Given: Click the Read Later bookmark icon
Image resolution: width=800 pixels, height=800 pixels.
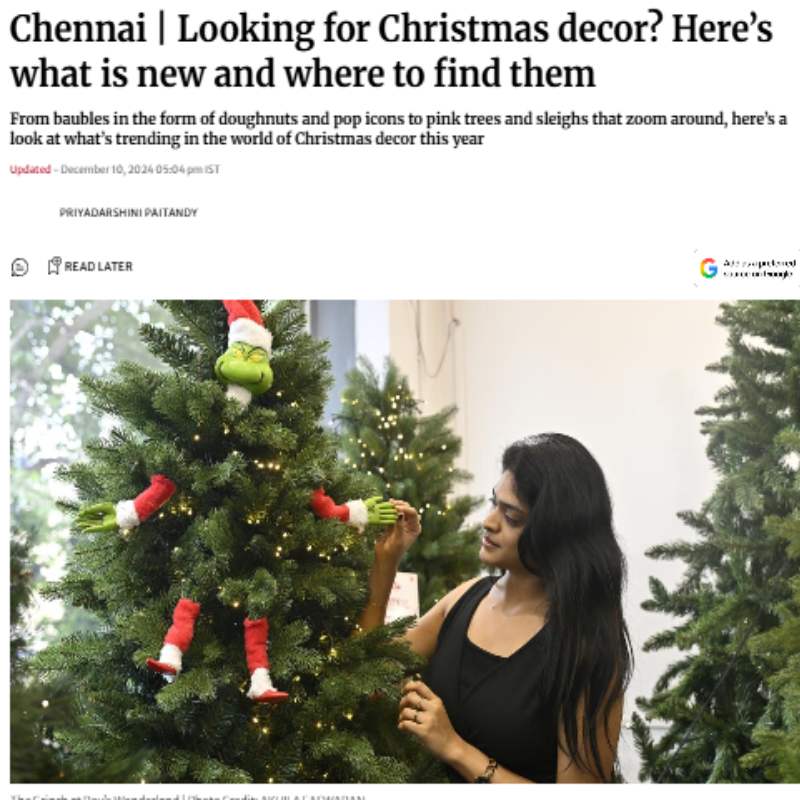Looking at the screenshot, I should click(x=54, y=266).
